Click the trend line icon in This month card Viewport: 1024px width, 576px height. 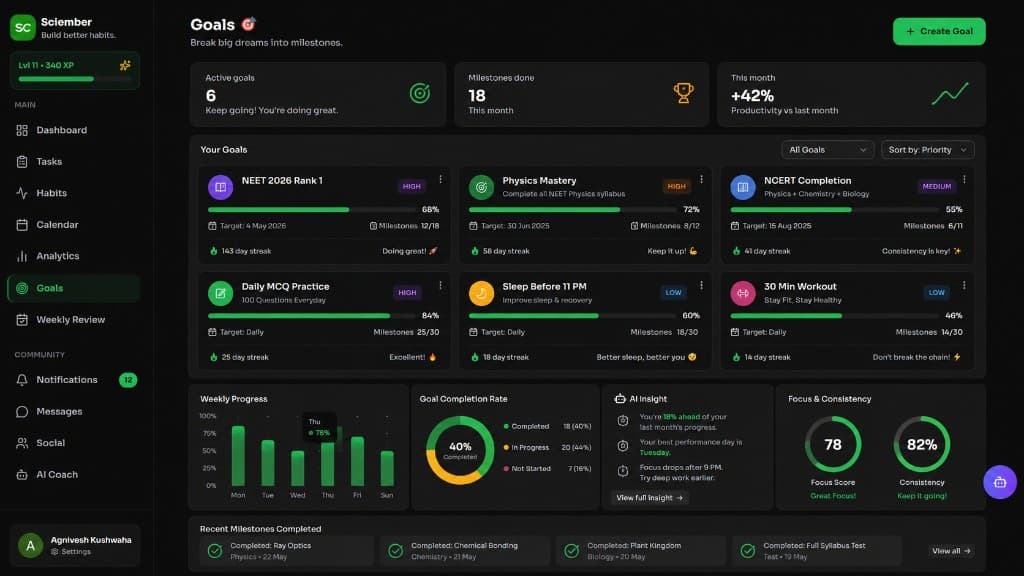950,93
